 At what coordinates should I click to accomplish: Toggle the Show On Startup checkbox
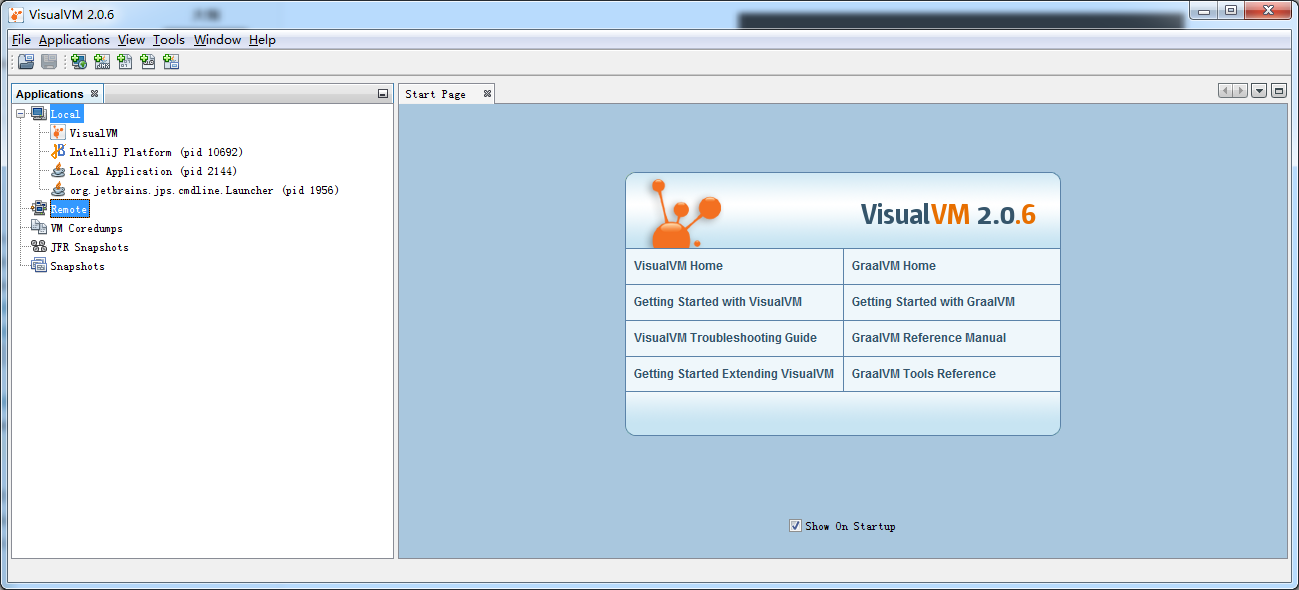point(795,526)
